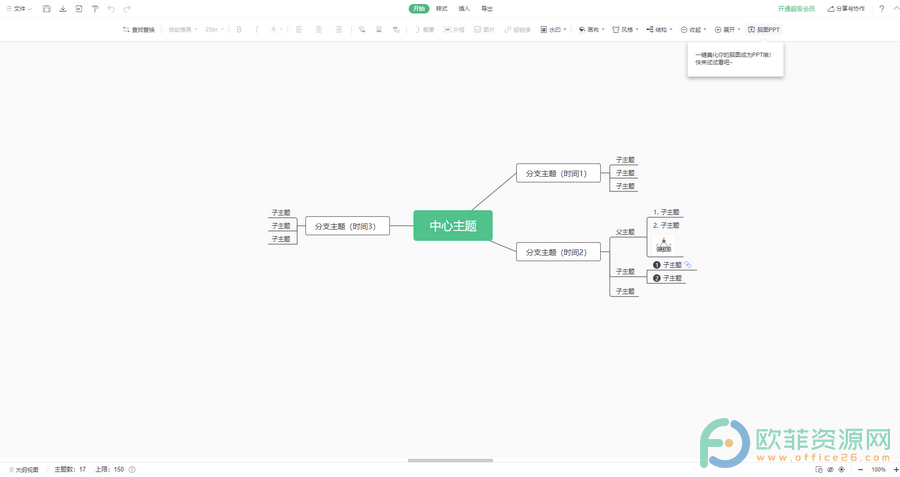Image resolution: width=900 pixels, height=477 pixels.
Task: Open 查找替换 find and replace
Action: click(x=138, y=29)
